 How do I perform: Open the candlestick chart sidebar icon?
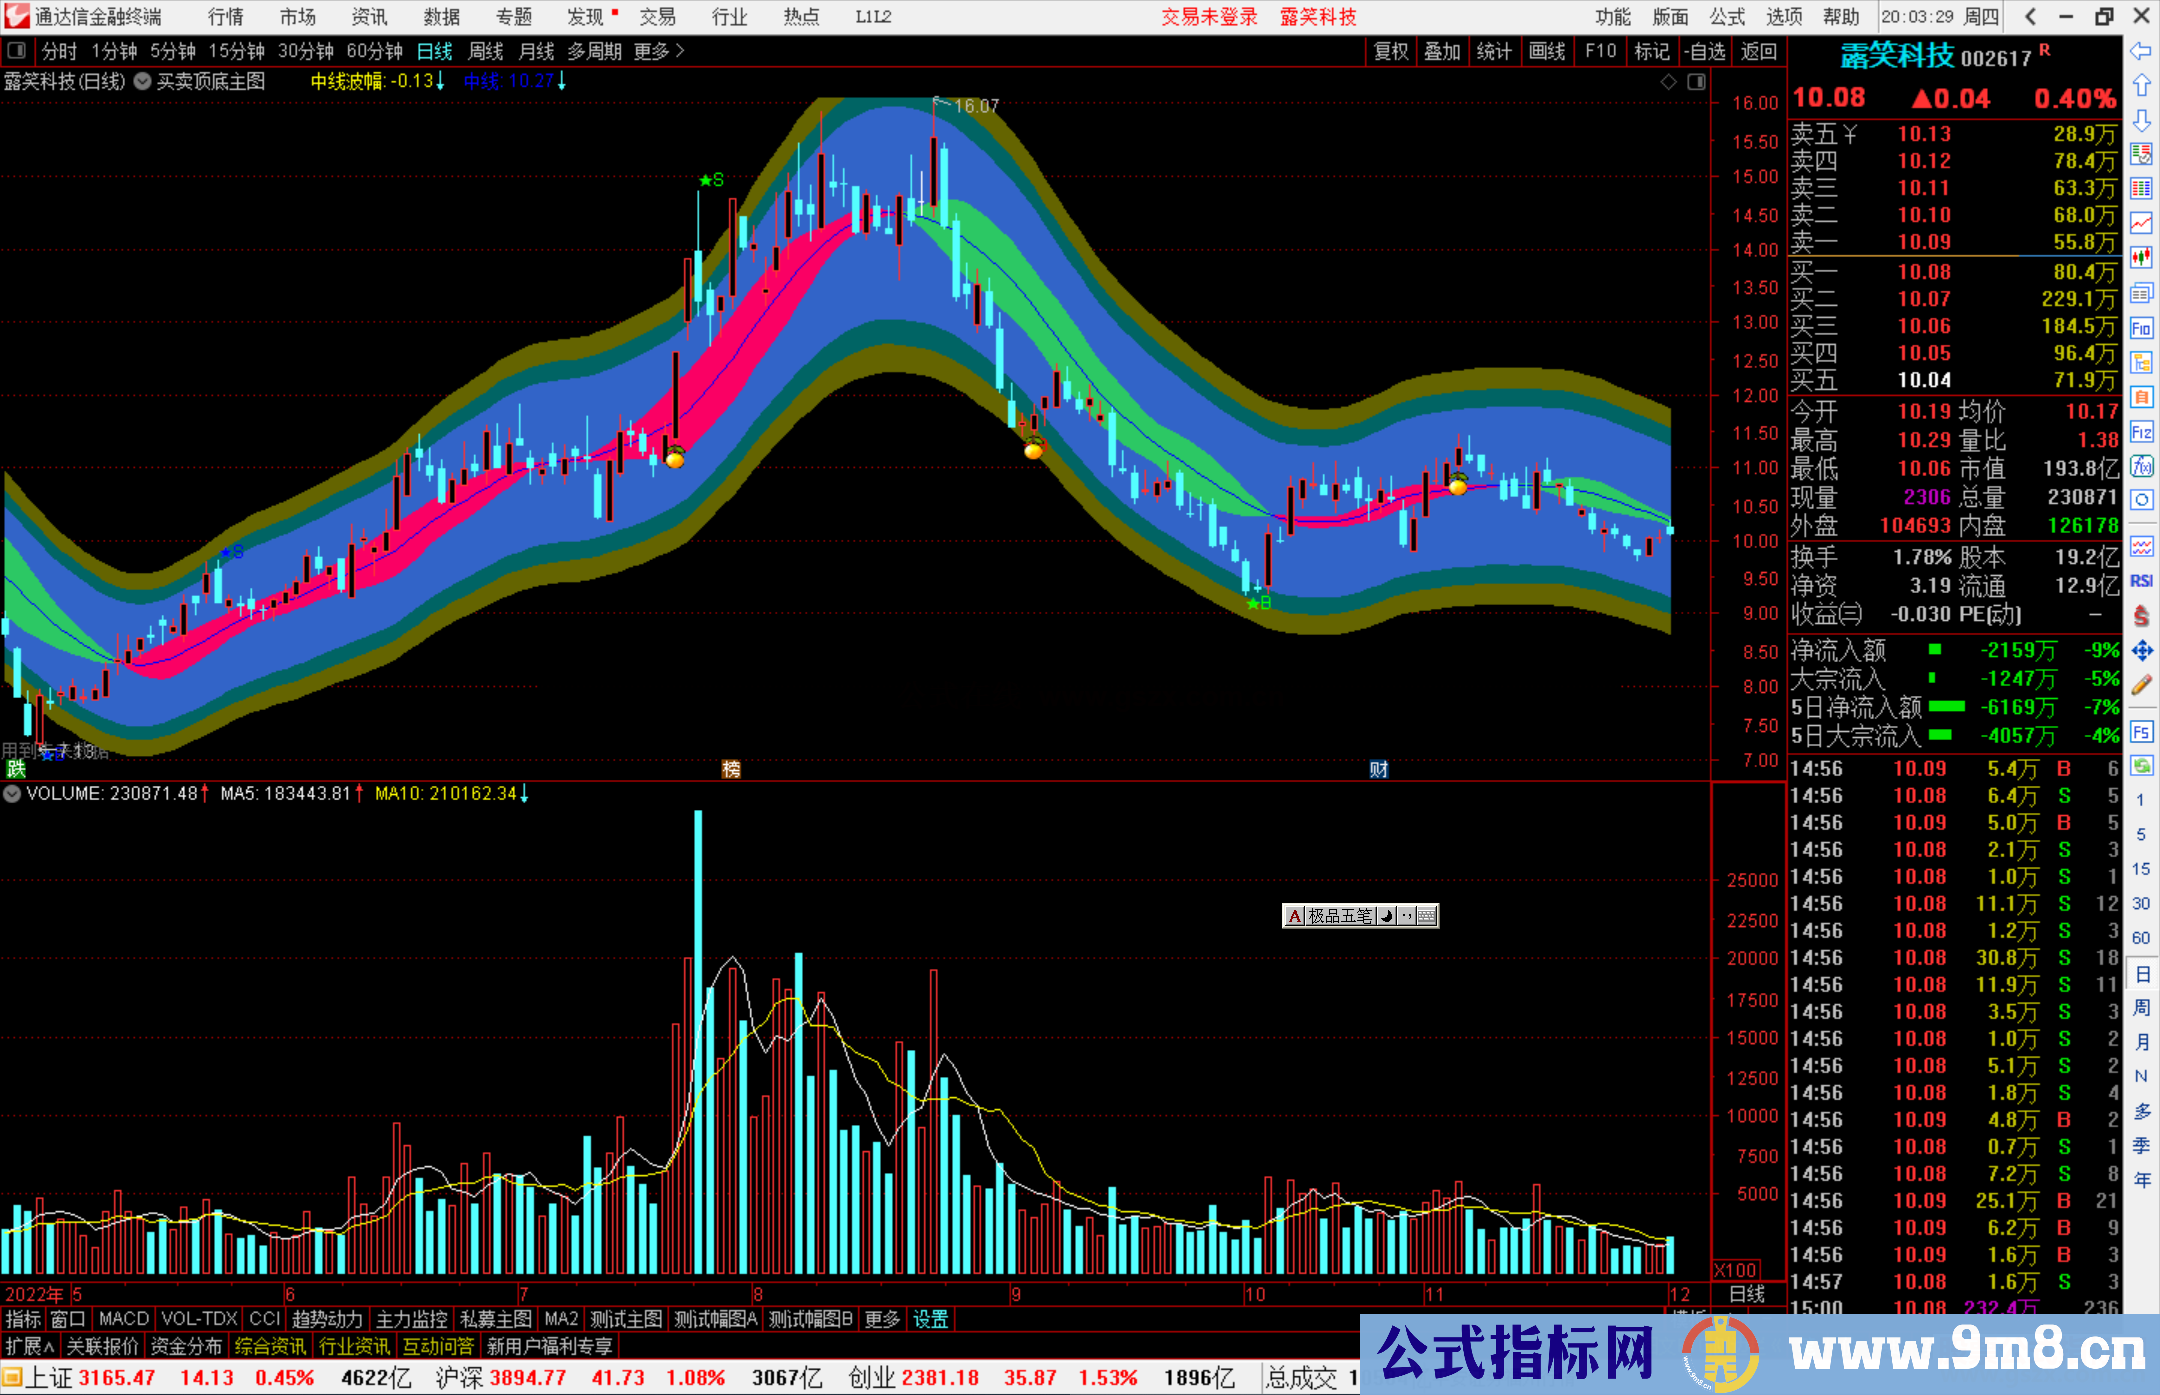point(2141,257)
